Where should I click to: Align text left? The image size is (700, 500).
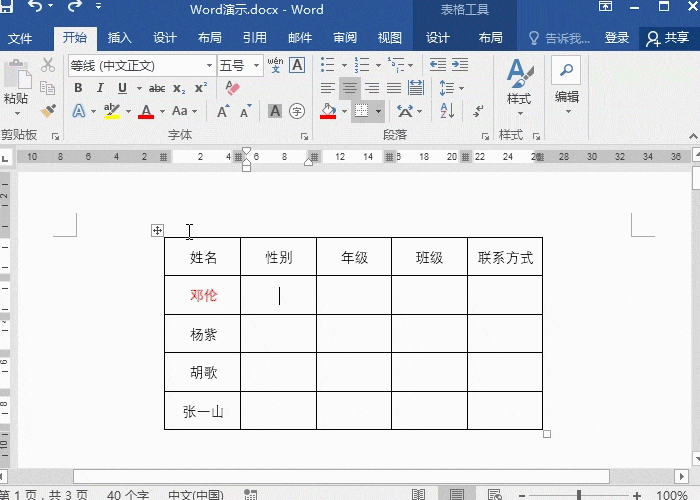point(328,88)
